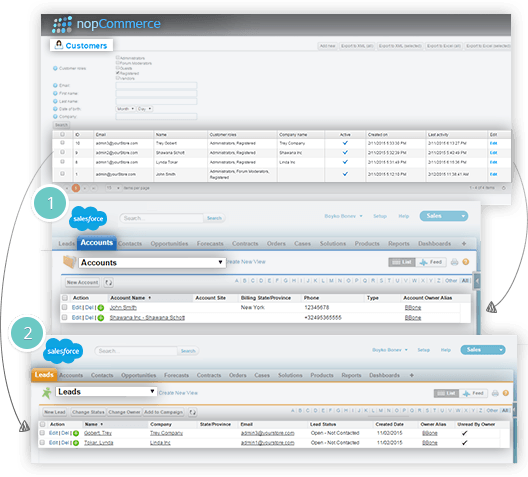This screenshot has height=477, width=528.
Task: Collapse side panel arrow in Accounts window
Action: (x=477, y=280)
